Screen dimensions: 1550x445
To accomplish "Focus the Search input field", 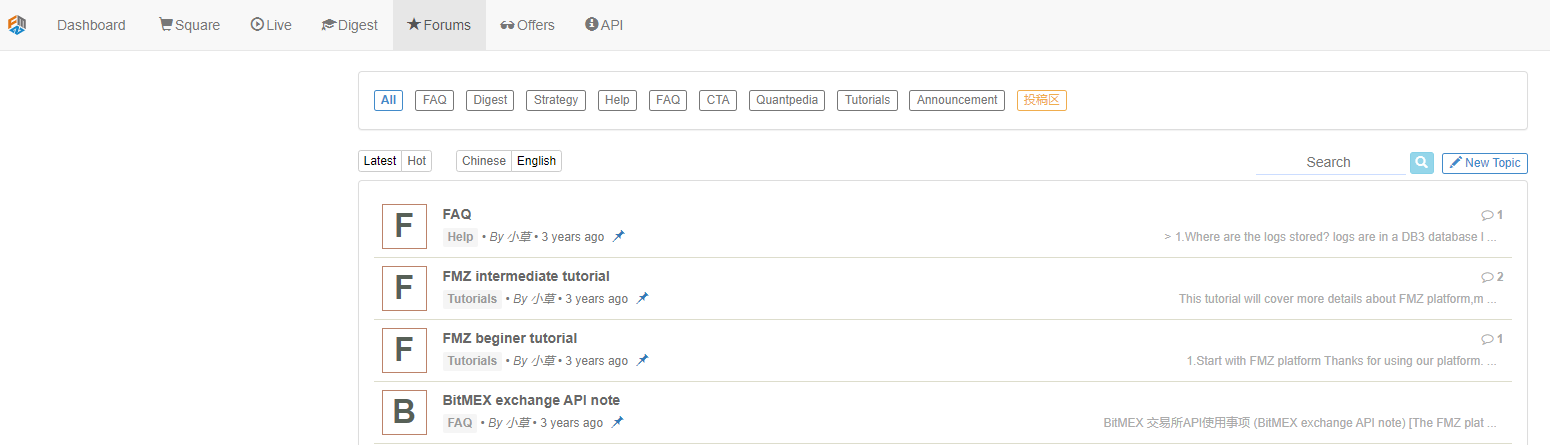I will (x=1330, y=162).
